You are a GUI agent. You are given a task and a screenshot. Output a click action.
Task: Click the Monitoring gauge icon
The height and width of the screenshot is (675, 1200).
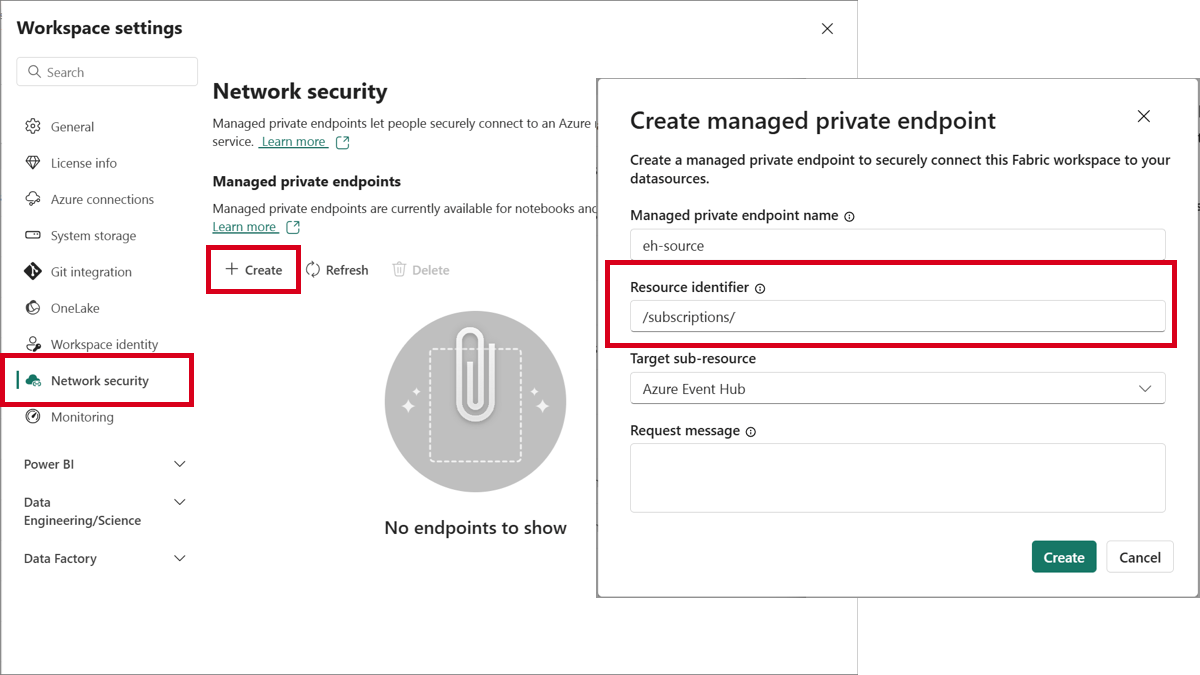pos(33,417)
